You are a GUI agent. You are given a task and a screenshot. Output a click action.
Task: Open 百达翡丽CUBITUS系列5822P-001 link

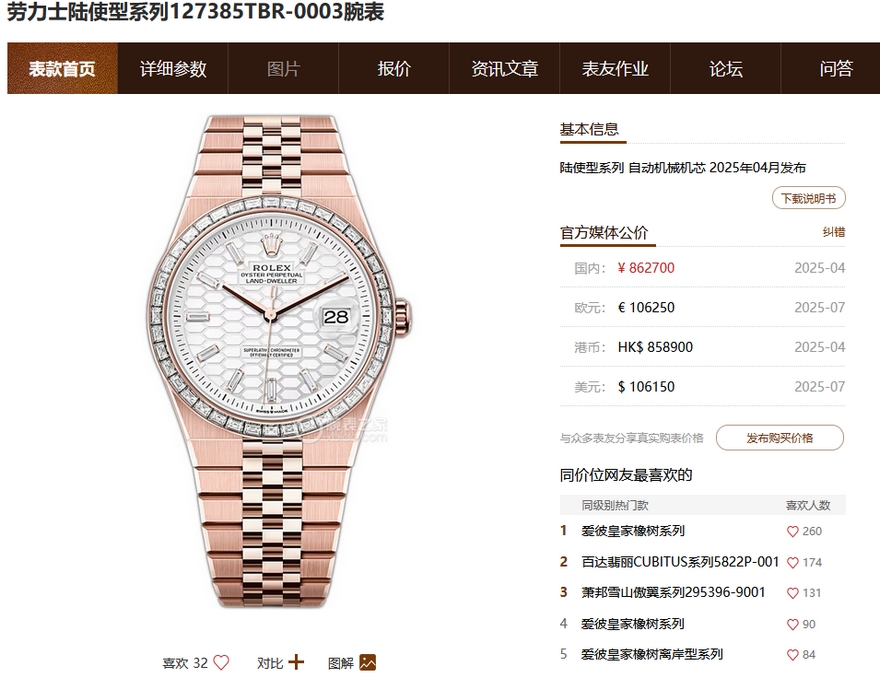pyautogui.click(x=680, y=562)
